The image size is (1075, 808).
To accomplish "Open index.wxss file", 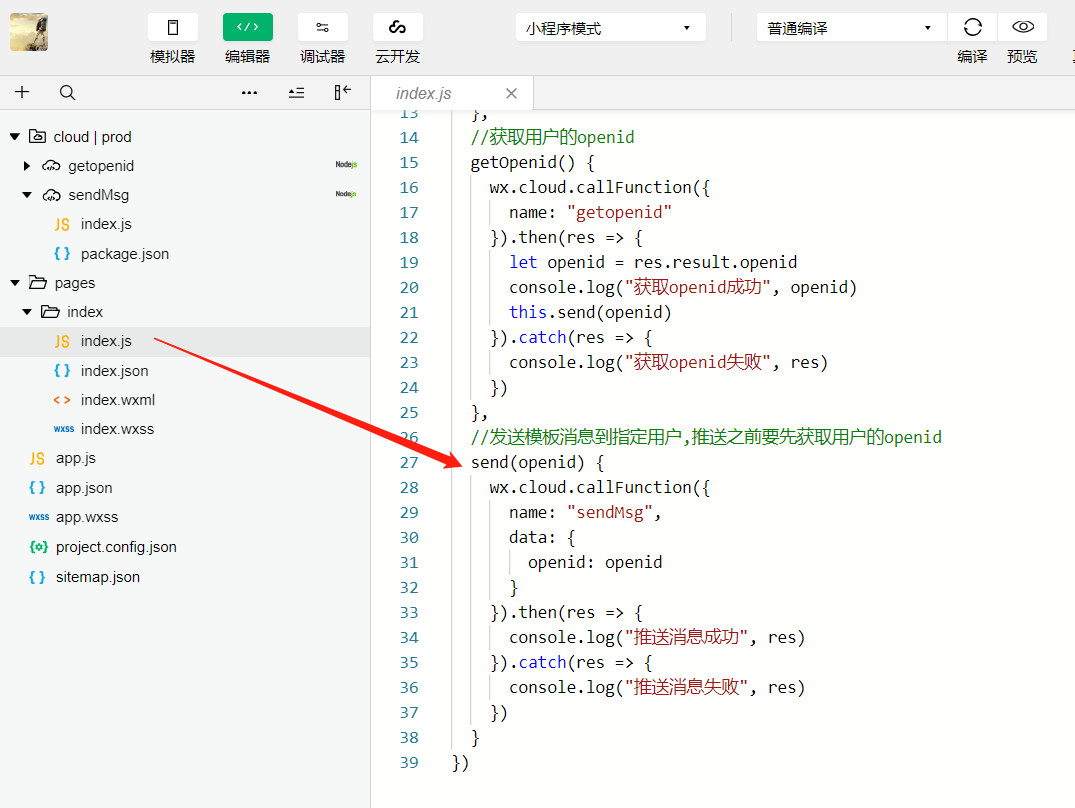I will 117,429.
